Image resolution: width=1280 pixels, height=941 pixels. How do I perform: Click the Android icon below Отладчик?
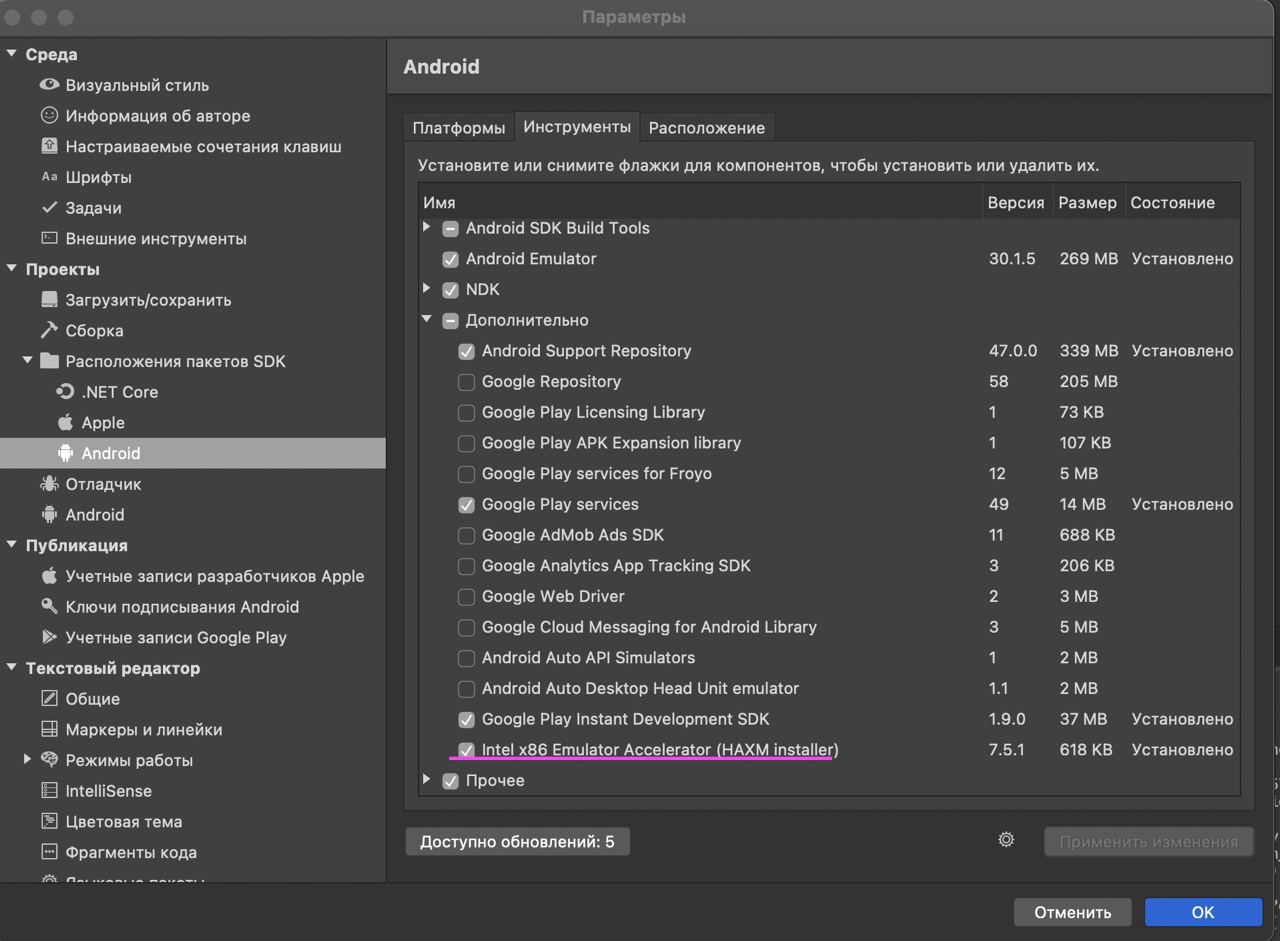pos(49,515)
